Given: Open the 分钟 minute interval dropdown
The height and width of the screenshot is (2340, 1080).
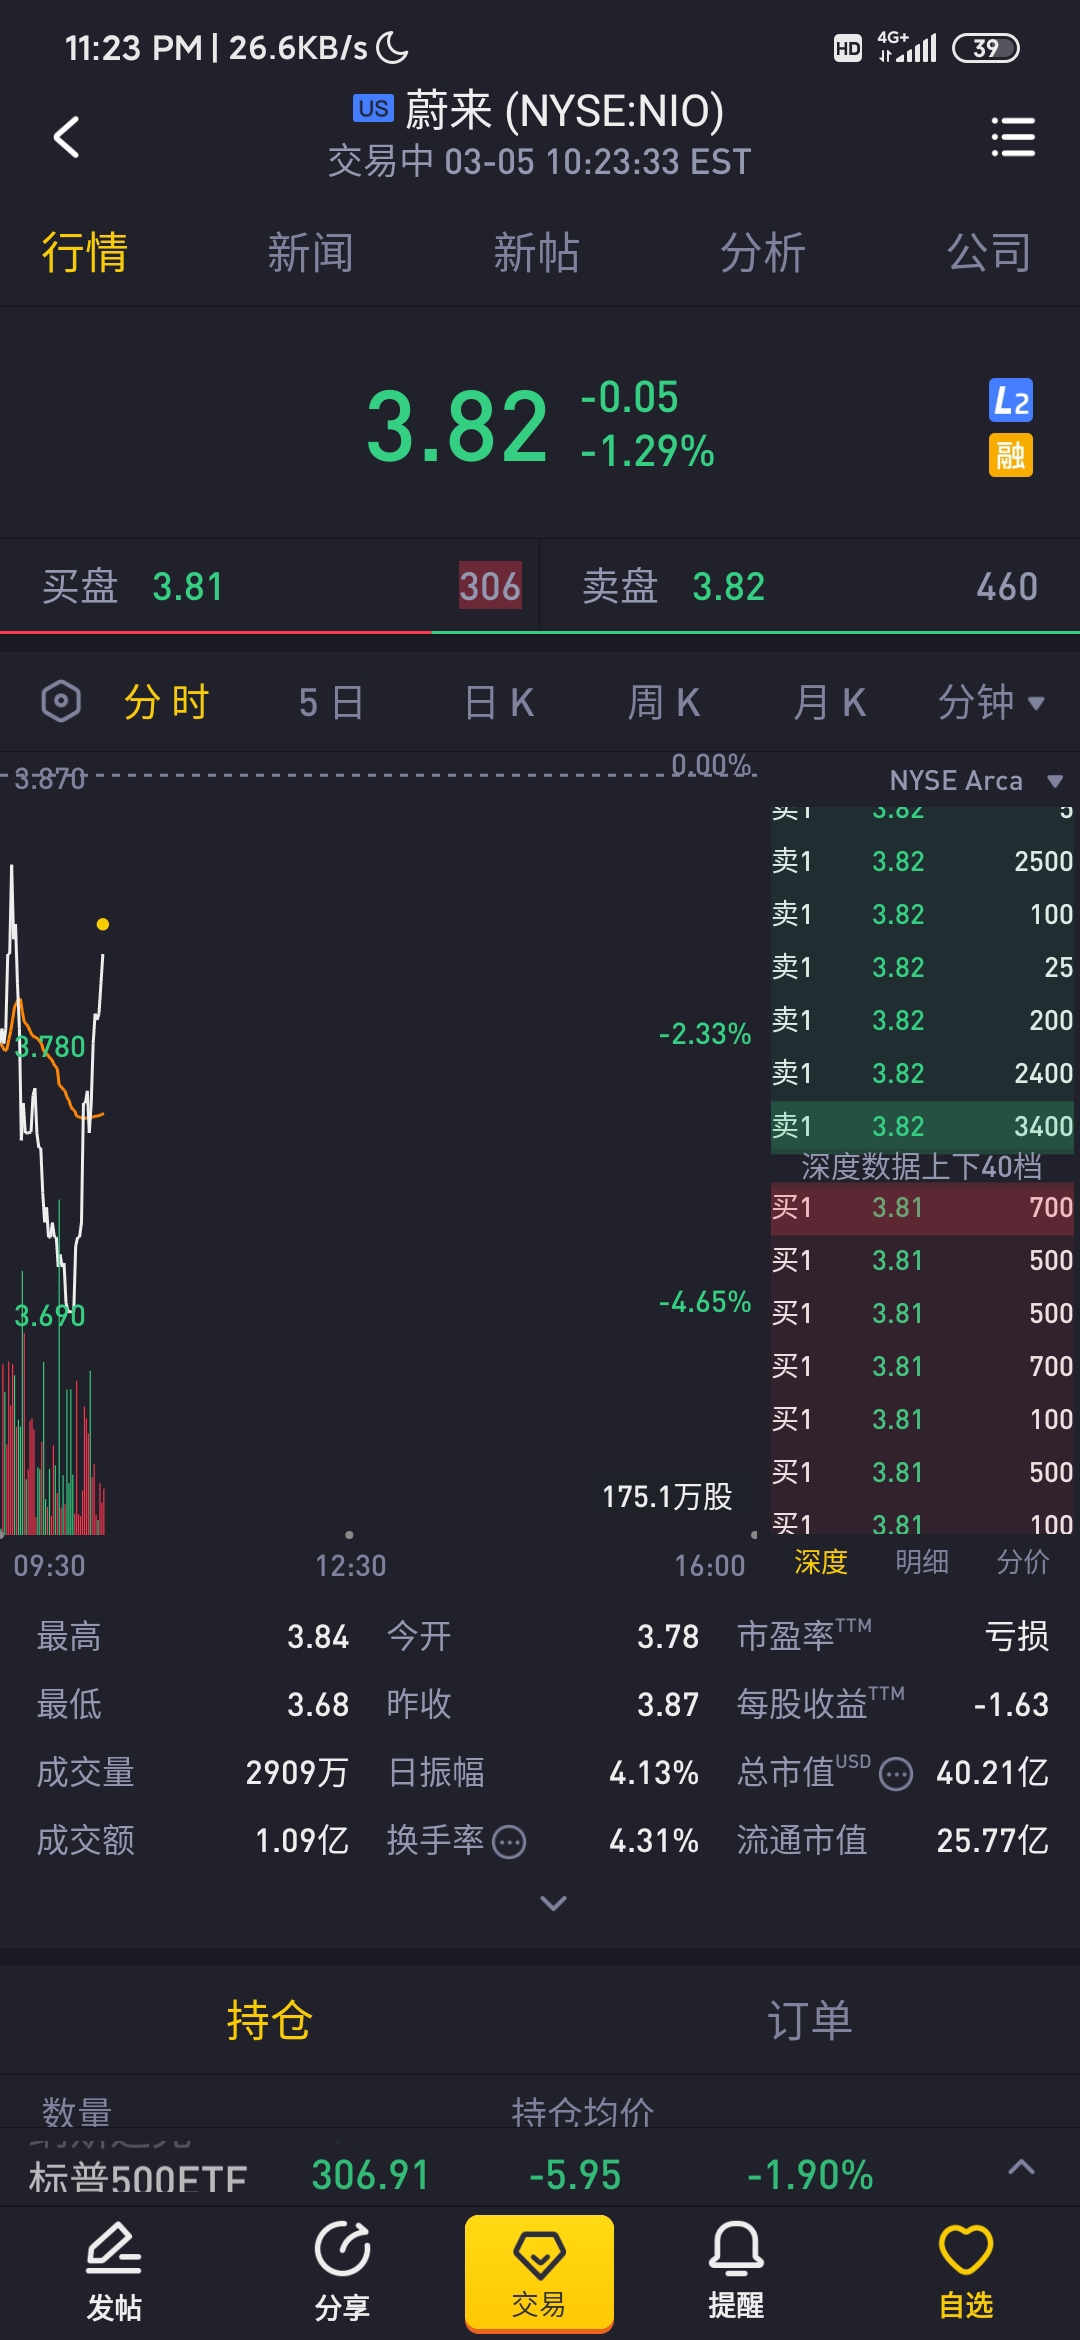Looking at the screenshot, I should point(991,702).
